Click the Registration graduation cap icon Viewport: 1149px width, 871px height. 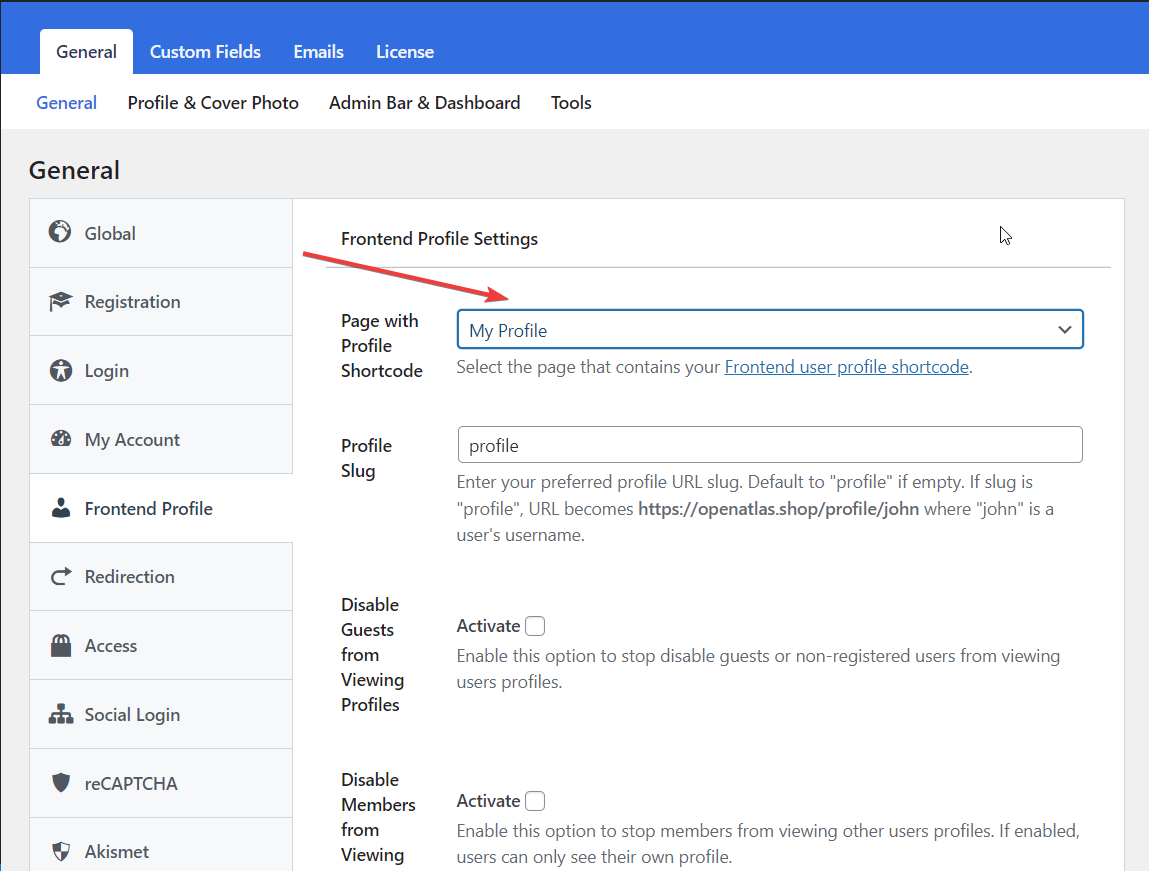click(x=60, y=301)
